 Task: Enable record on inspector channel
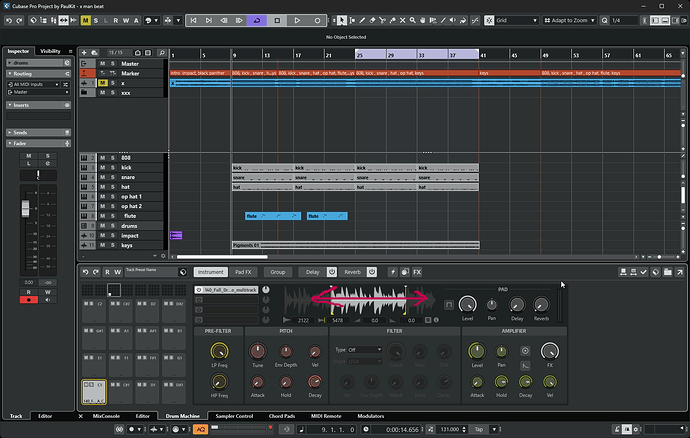[x=29, y=300]
